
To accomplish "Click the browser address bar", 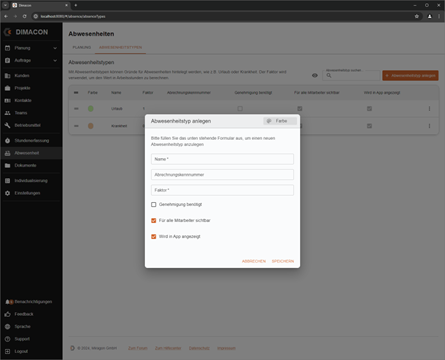I will click(x=223, y=16).
